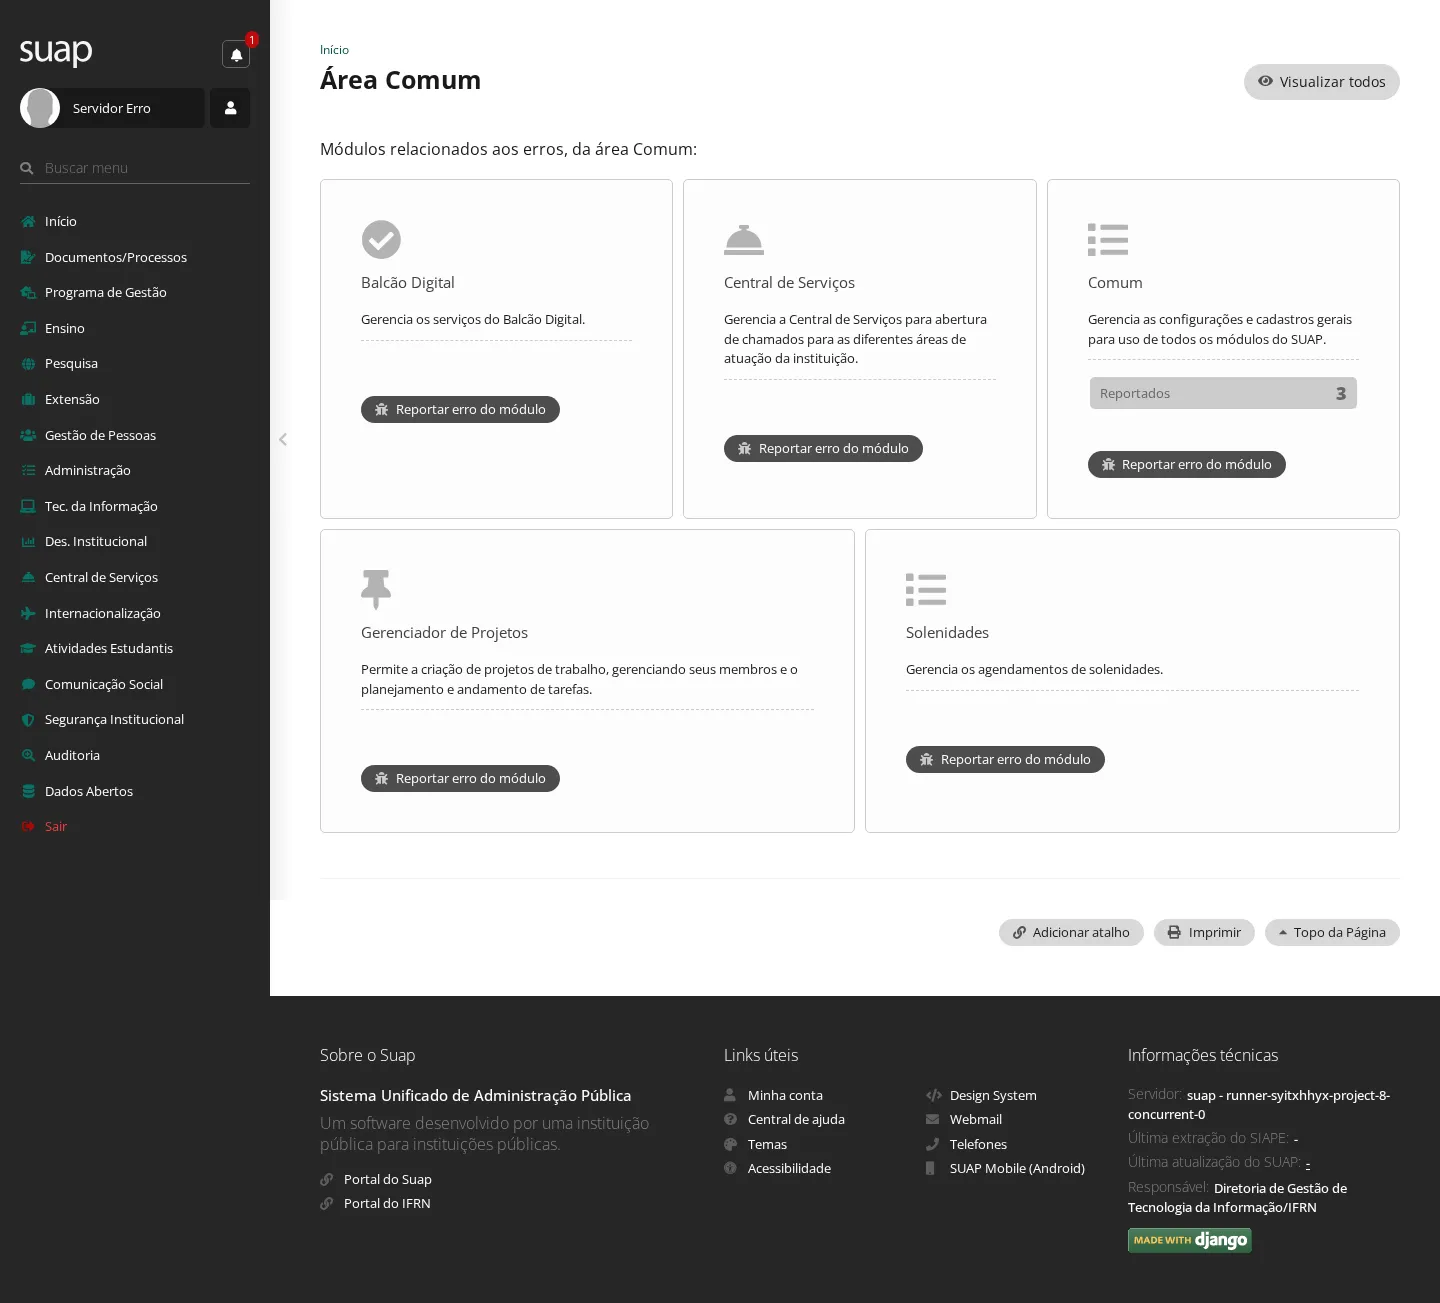The width and height of the screenshot is (1440, 1303).
Task: Click the Gerenciador de Projetos pin icon
Action: [x=376, y=590]
